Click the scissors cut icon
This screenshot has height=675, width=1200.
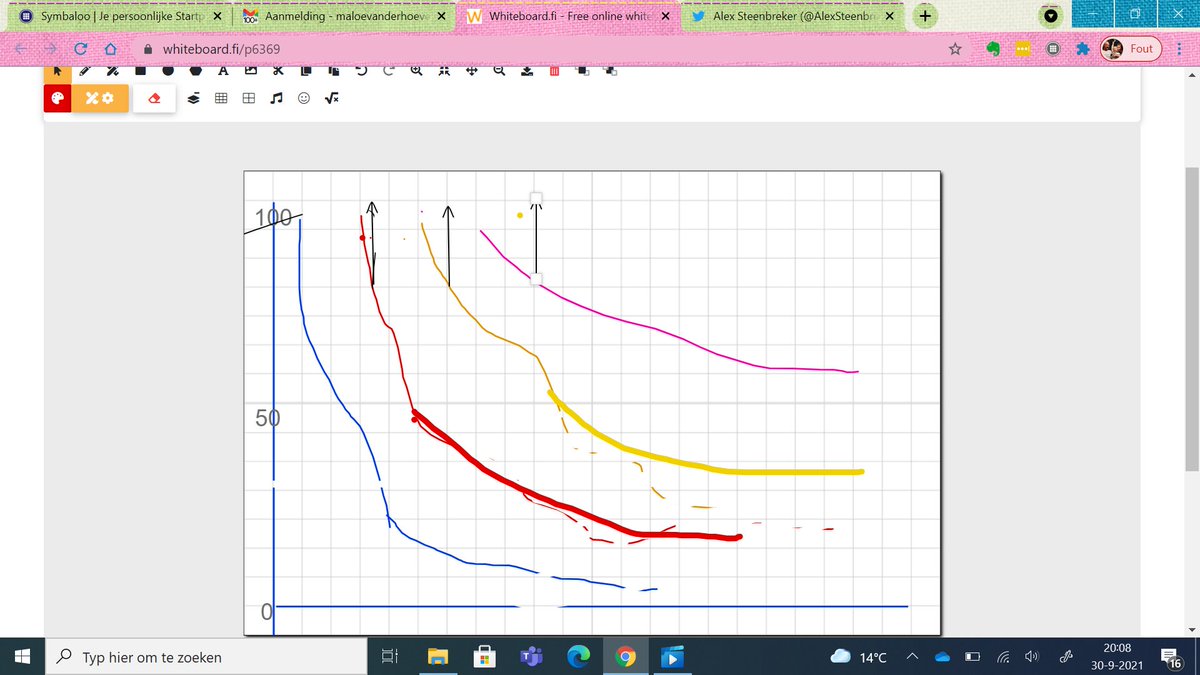(x=278, y=71)
